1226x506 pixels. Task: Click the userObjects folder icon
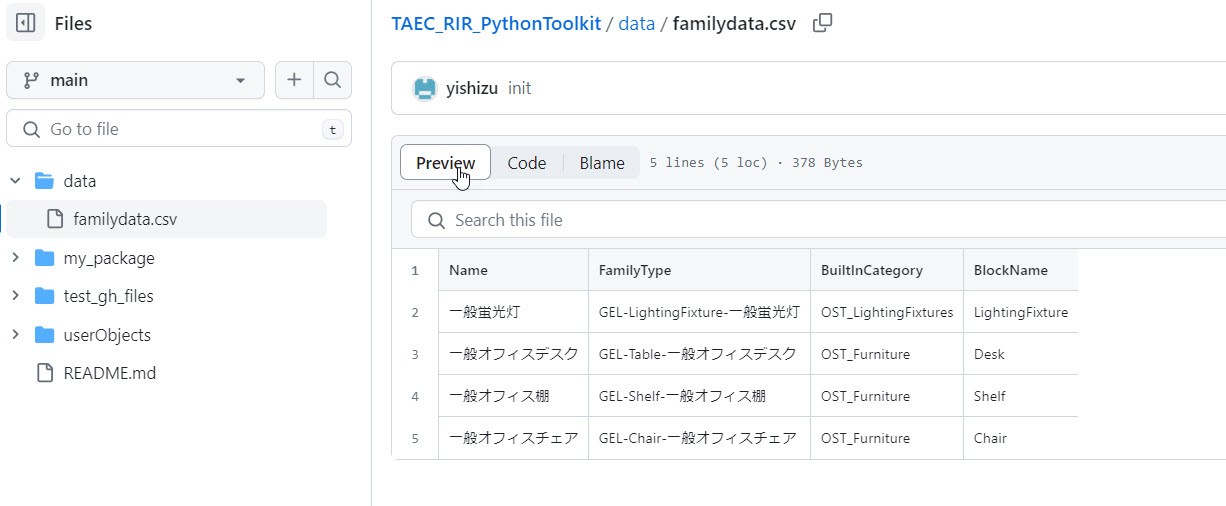[x=45, y=335]
